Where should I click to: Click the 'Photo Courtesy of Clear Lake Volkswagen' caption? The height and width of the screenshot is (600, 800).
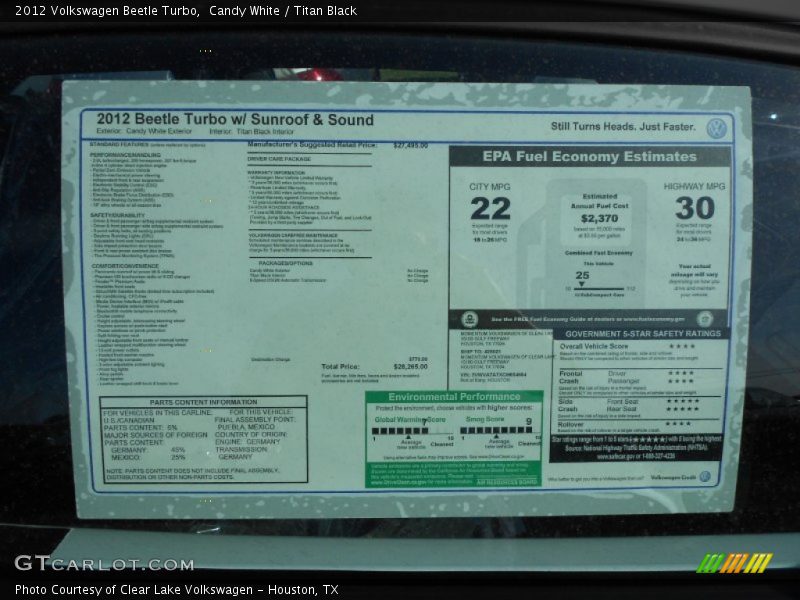coord(134,590)
